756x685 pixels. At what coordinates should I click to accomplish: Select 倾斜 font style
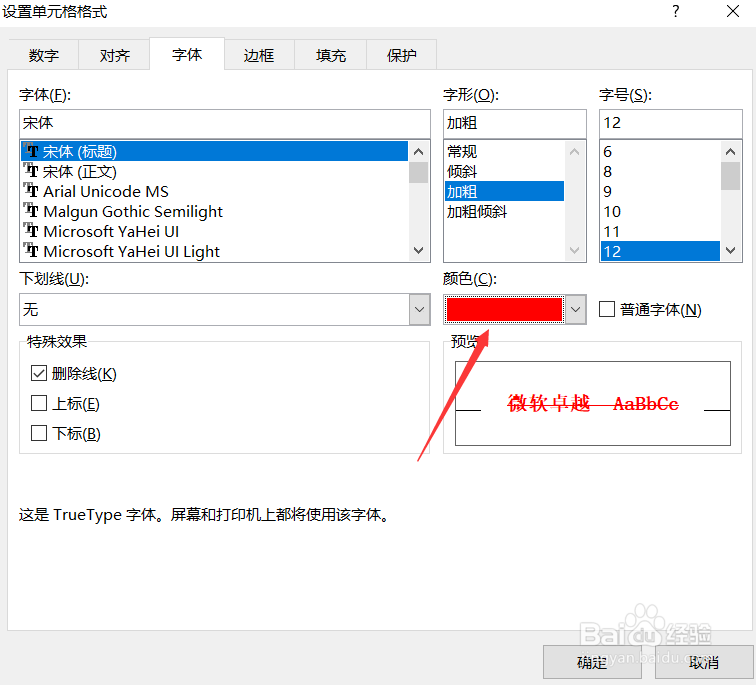504,172
